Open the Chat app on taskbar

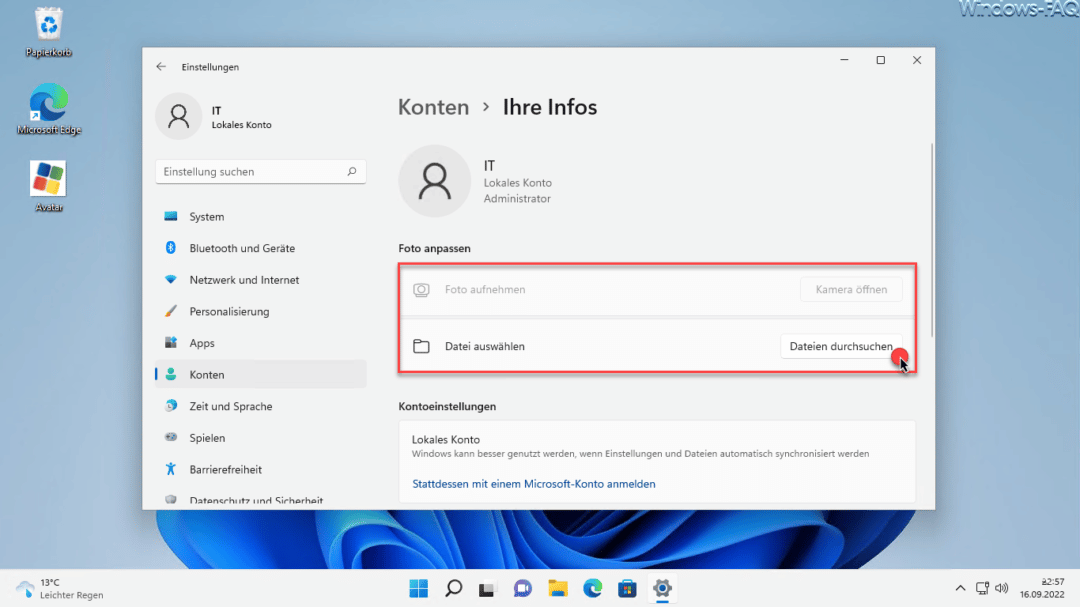[523, 588]
